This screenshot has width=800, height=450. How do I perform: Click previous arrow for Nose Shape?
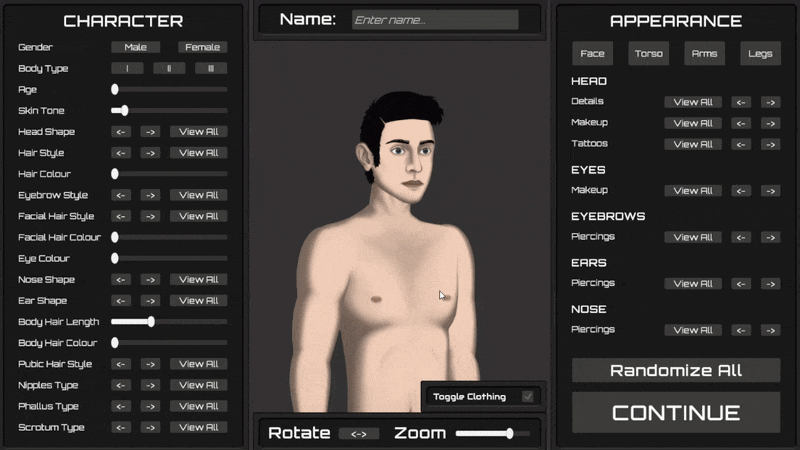tap(120, 280)
